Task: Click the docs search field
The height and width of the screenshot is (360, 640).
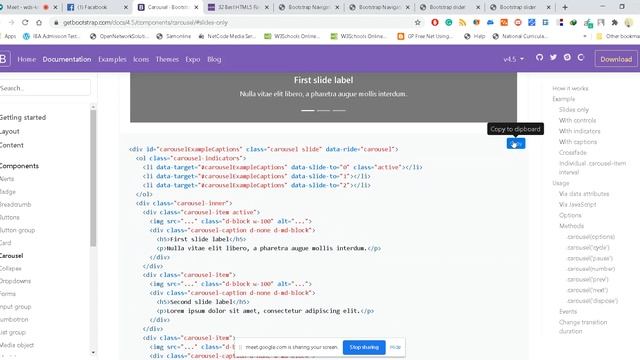Action: (x=44, y=88)
